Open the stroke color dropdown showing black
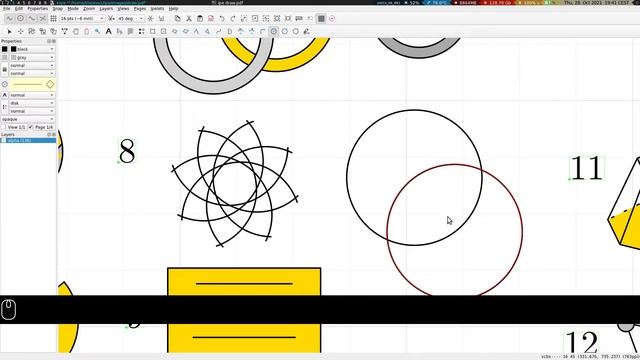The height and width of the screenshot is (360, 640). pos(32,49)
